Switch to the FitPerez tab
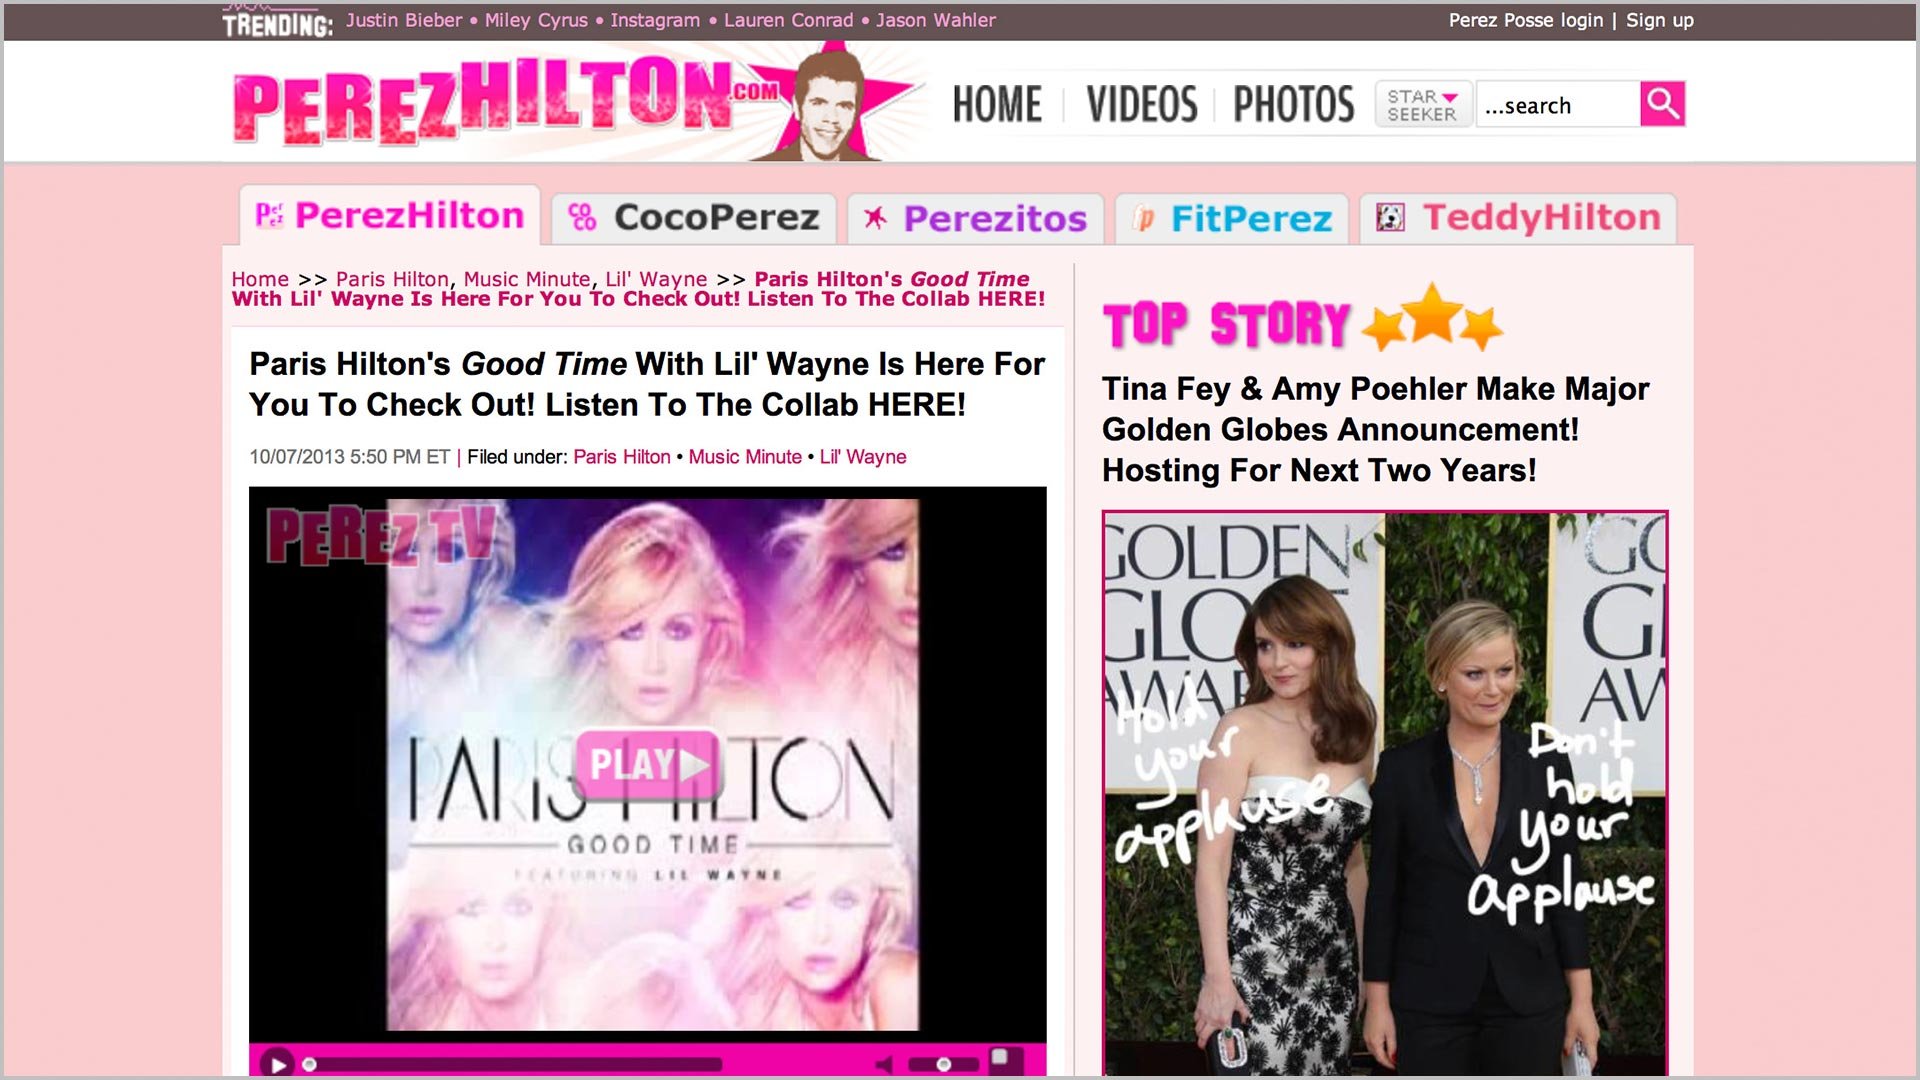 pos(1232,219)
